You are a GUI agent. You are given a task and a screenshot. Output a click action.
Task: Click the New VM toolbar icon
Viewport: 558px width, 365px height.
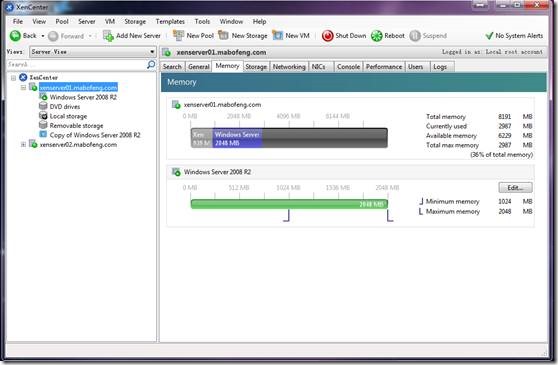point(278,35)
